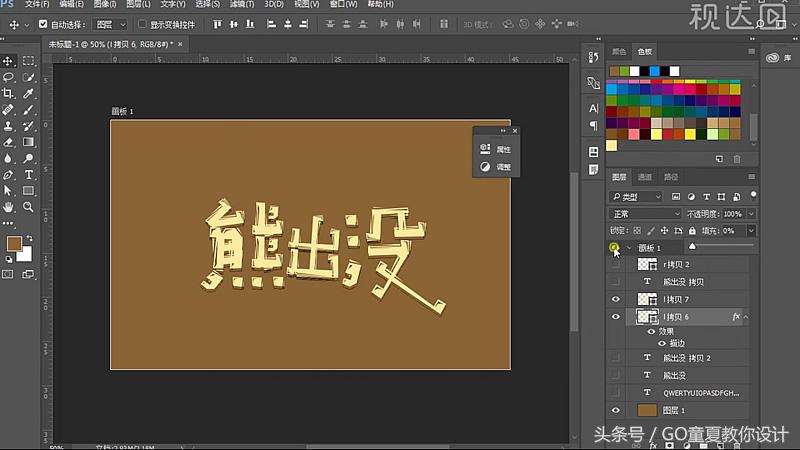This screenshot has height=450, width=800.
Task: Create new swatch button in Swatches panel
Action: (x=719, y=159)
